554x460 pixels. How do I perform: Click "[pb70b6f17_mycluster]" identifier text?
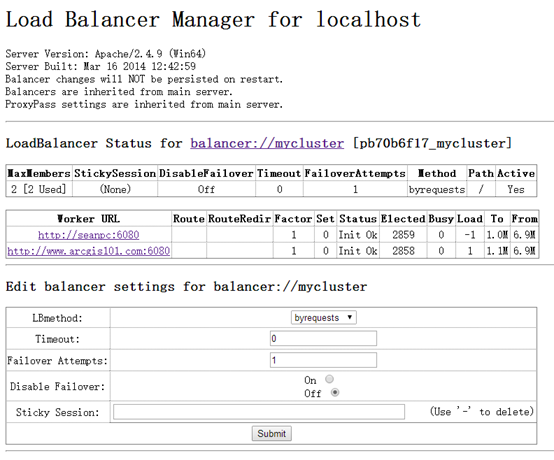click(x=432, y=143)
